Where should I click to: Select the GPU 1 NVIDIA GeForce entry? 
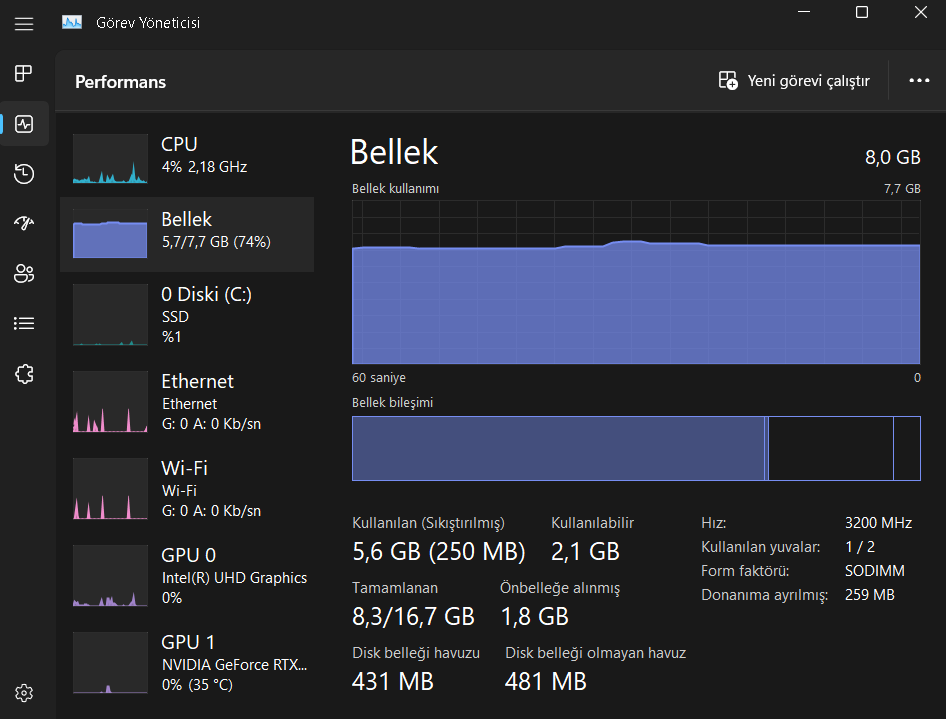tap(187, 663)
